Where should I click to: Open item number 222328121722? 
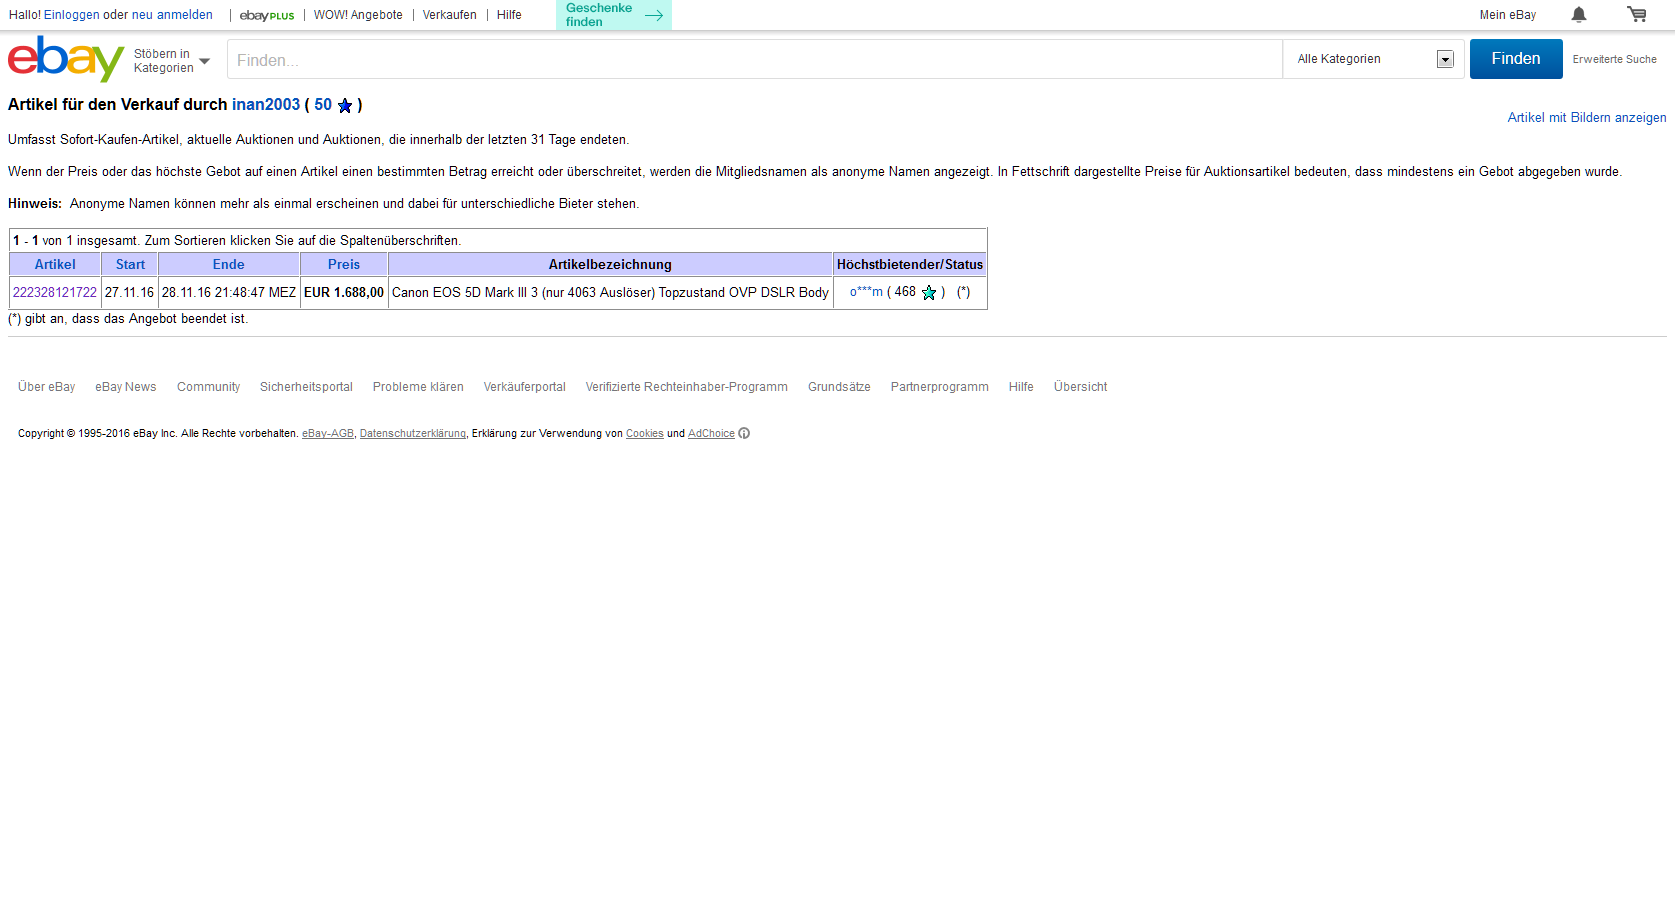point(55,292)
